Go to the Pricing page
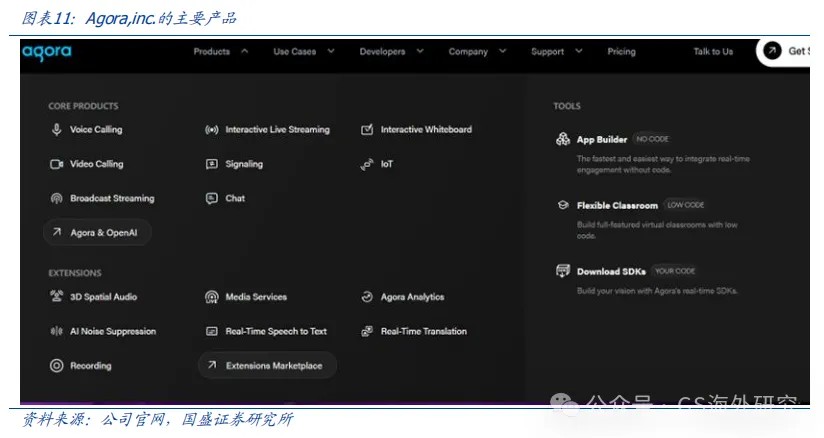Screen dimensions: 824x438 [x=622, y=52]
